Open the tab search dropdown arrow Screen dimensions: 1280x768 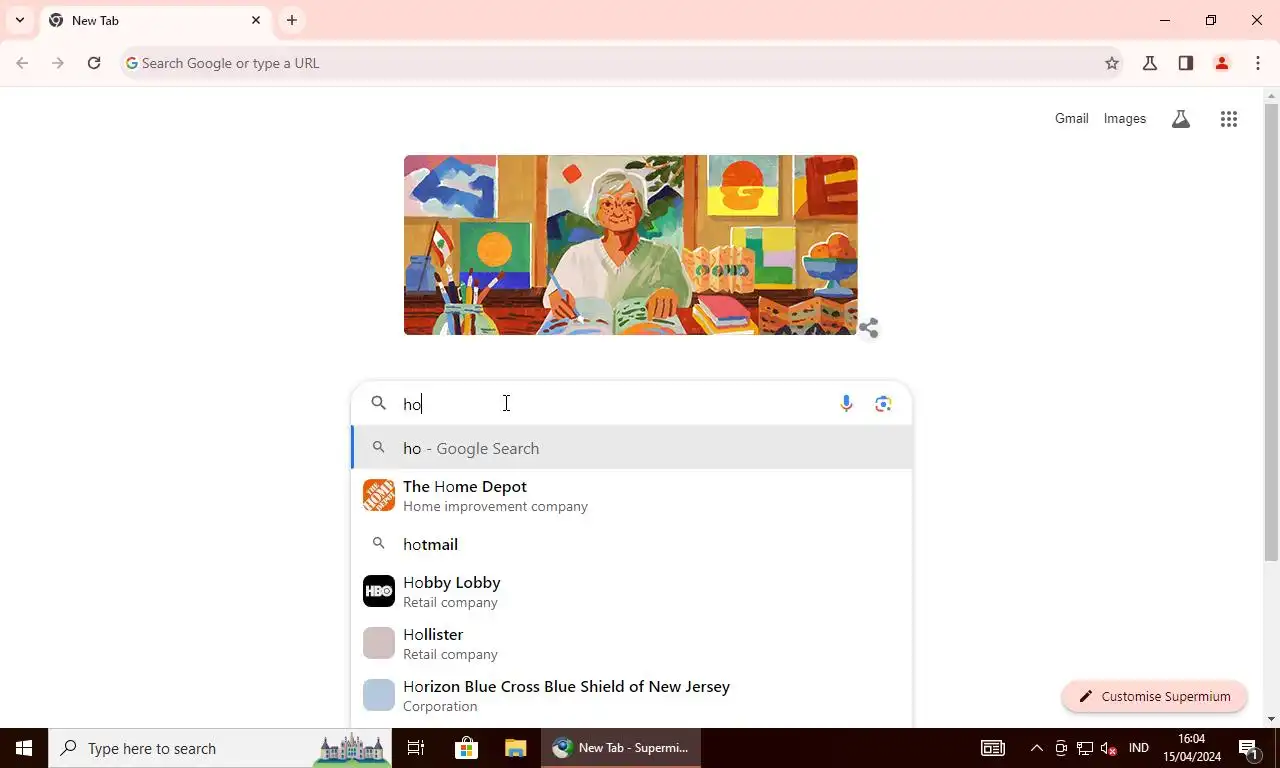(19, 20)
